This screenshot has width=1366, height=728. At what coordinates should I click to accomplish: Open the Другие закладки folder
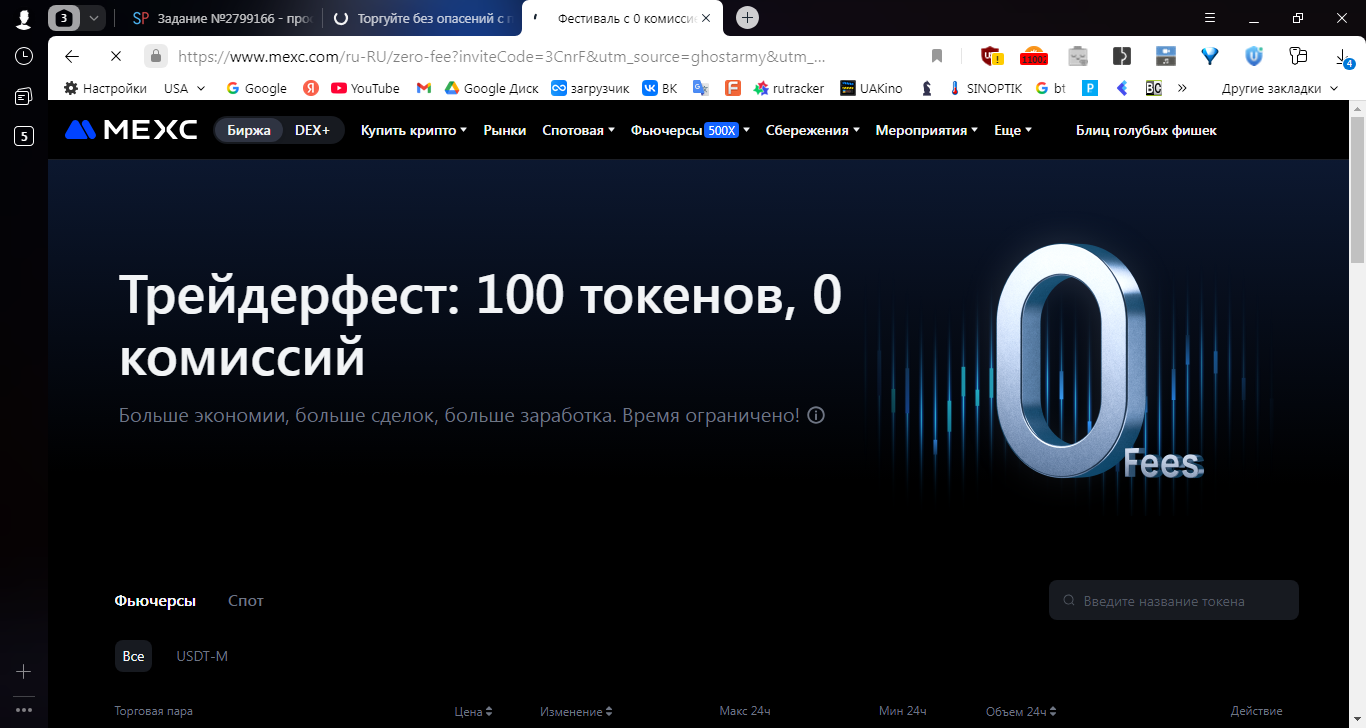coord(1279,88)
